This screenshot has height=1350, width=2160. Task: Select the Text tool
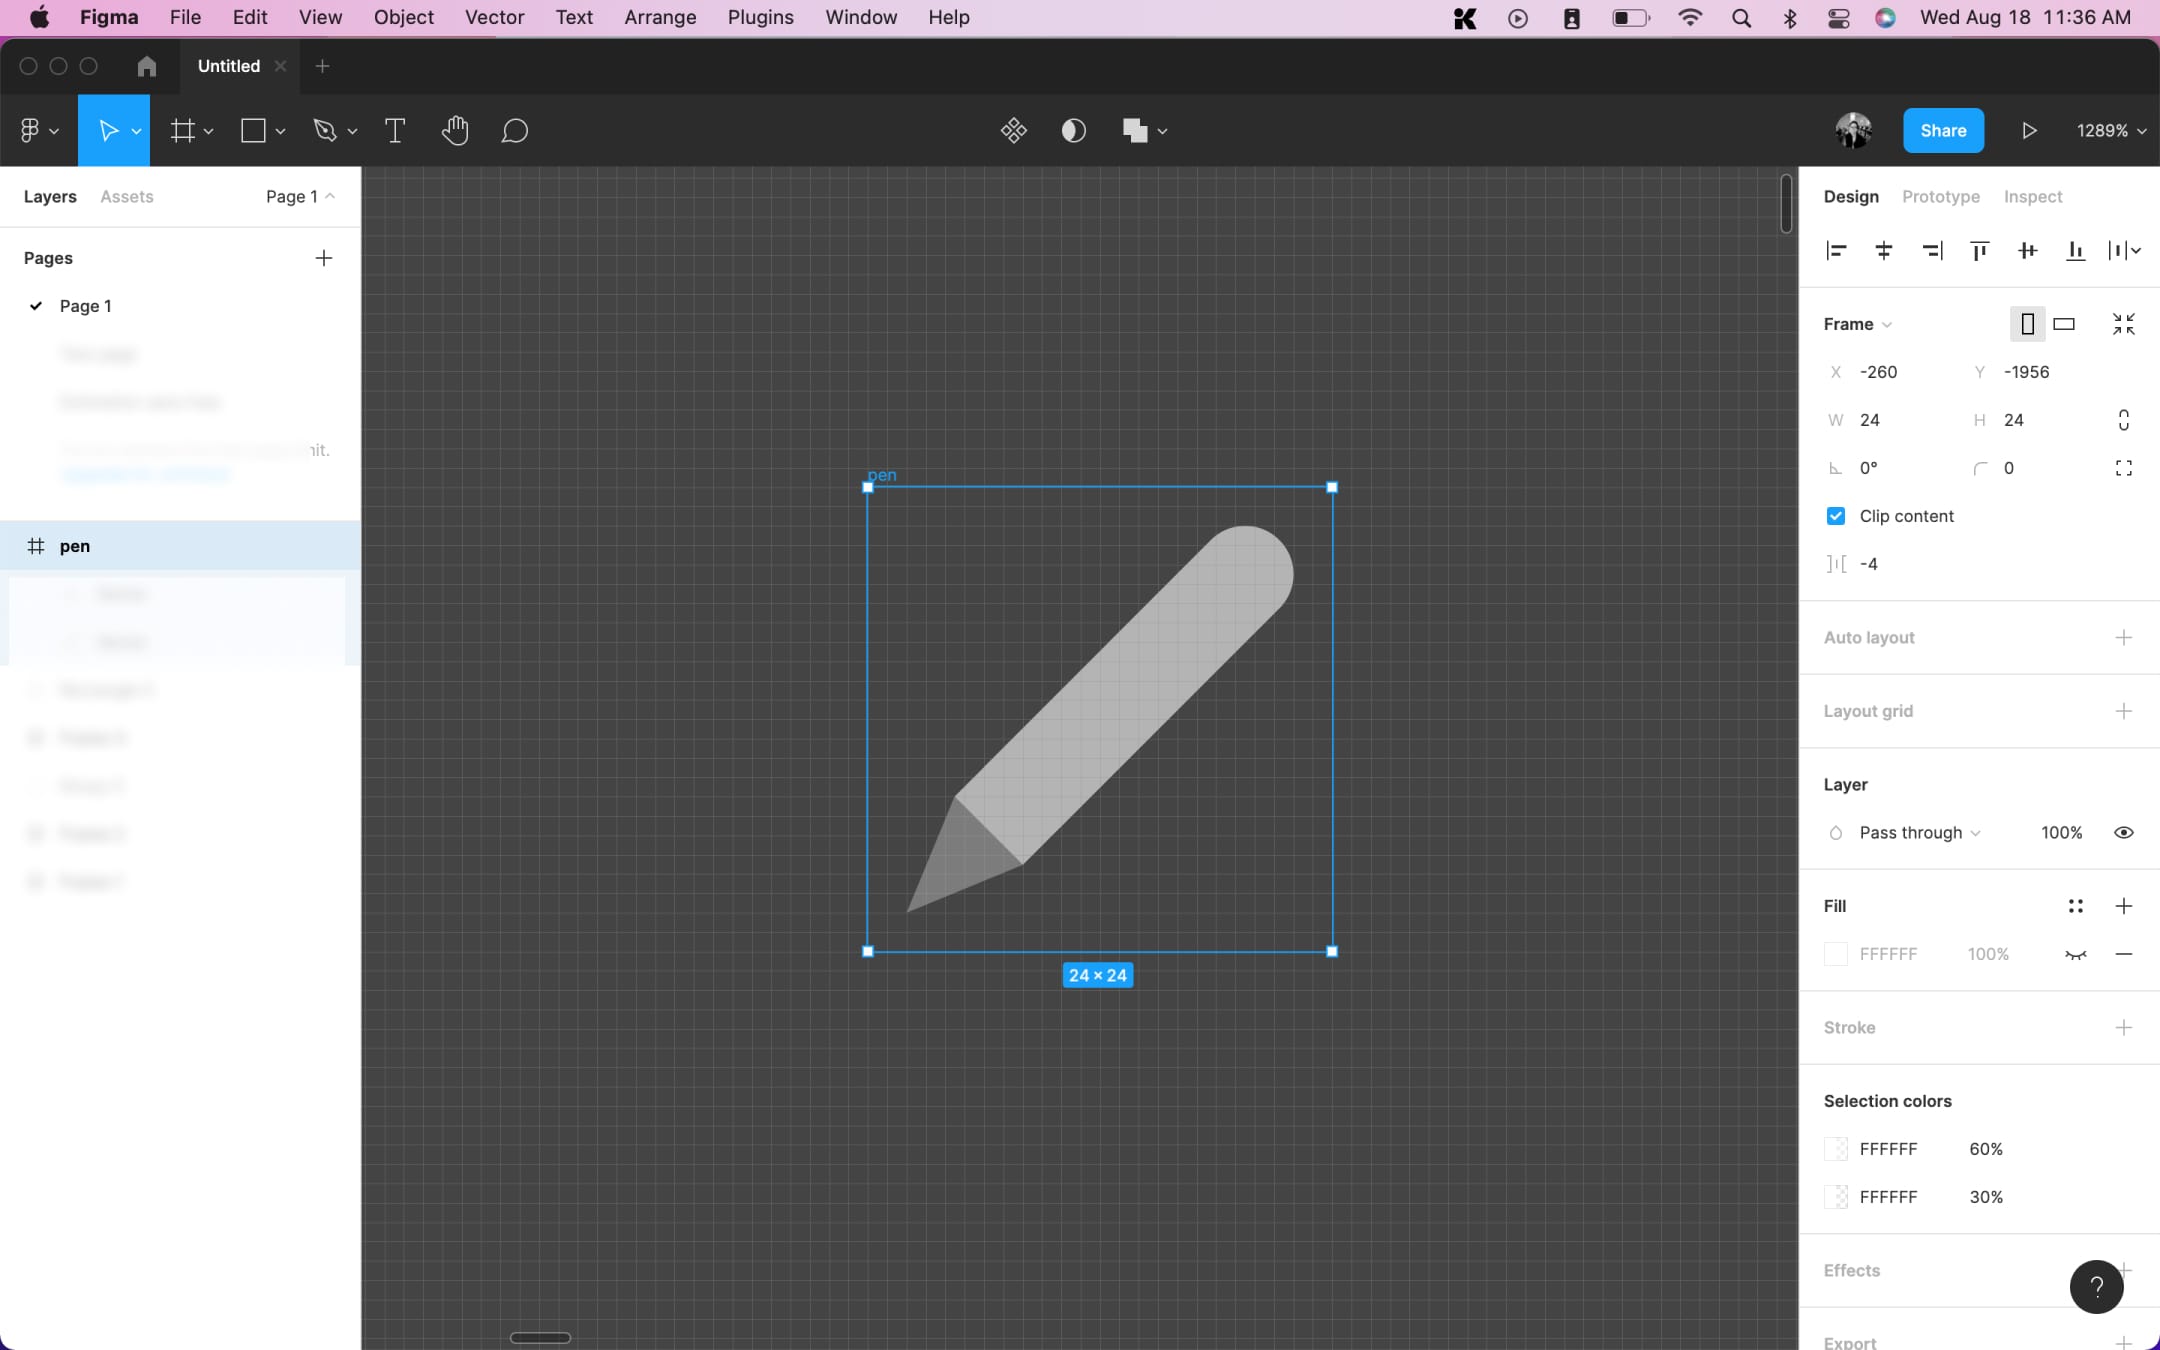[x=395, y=131]
